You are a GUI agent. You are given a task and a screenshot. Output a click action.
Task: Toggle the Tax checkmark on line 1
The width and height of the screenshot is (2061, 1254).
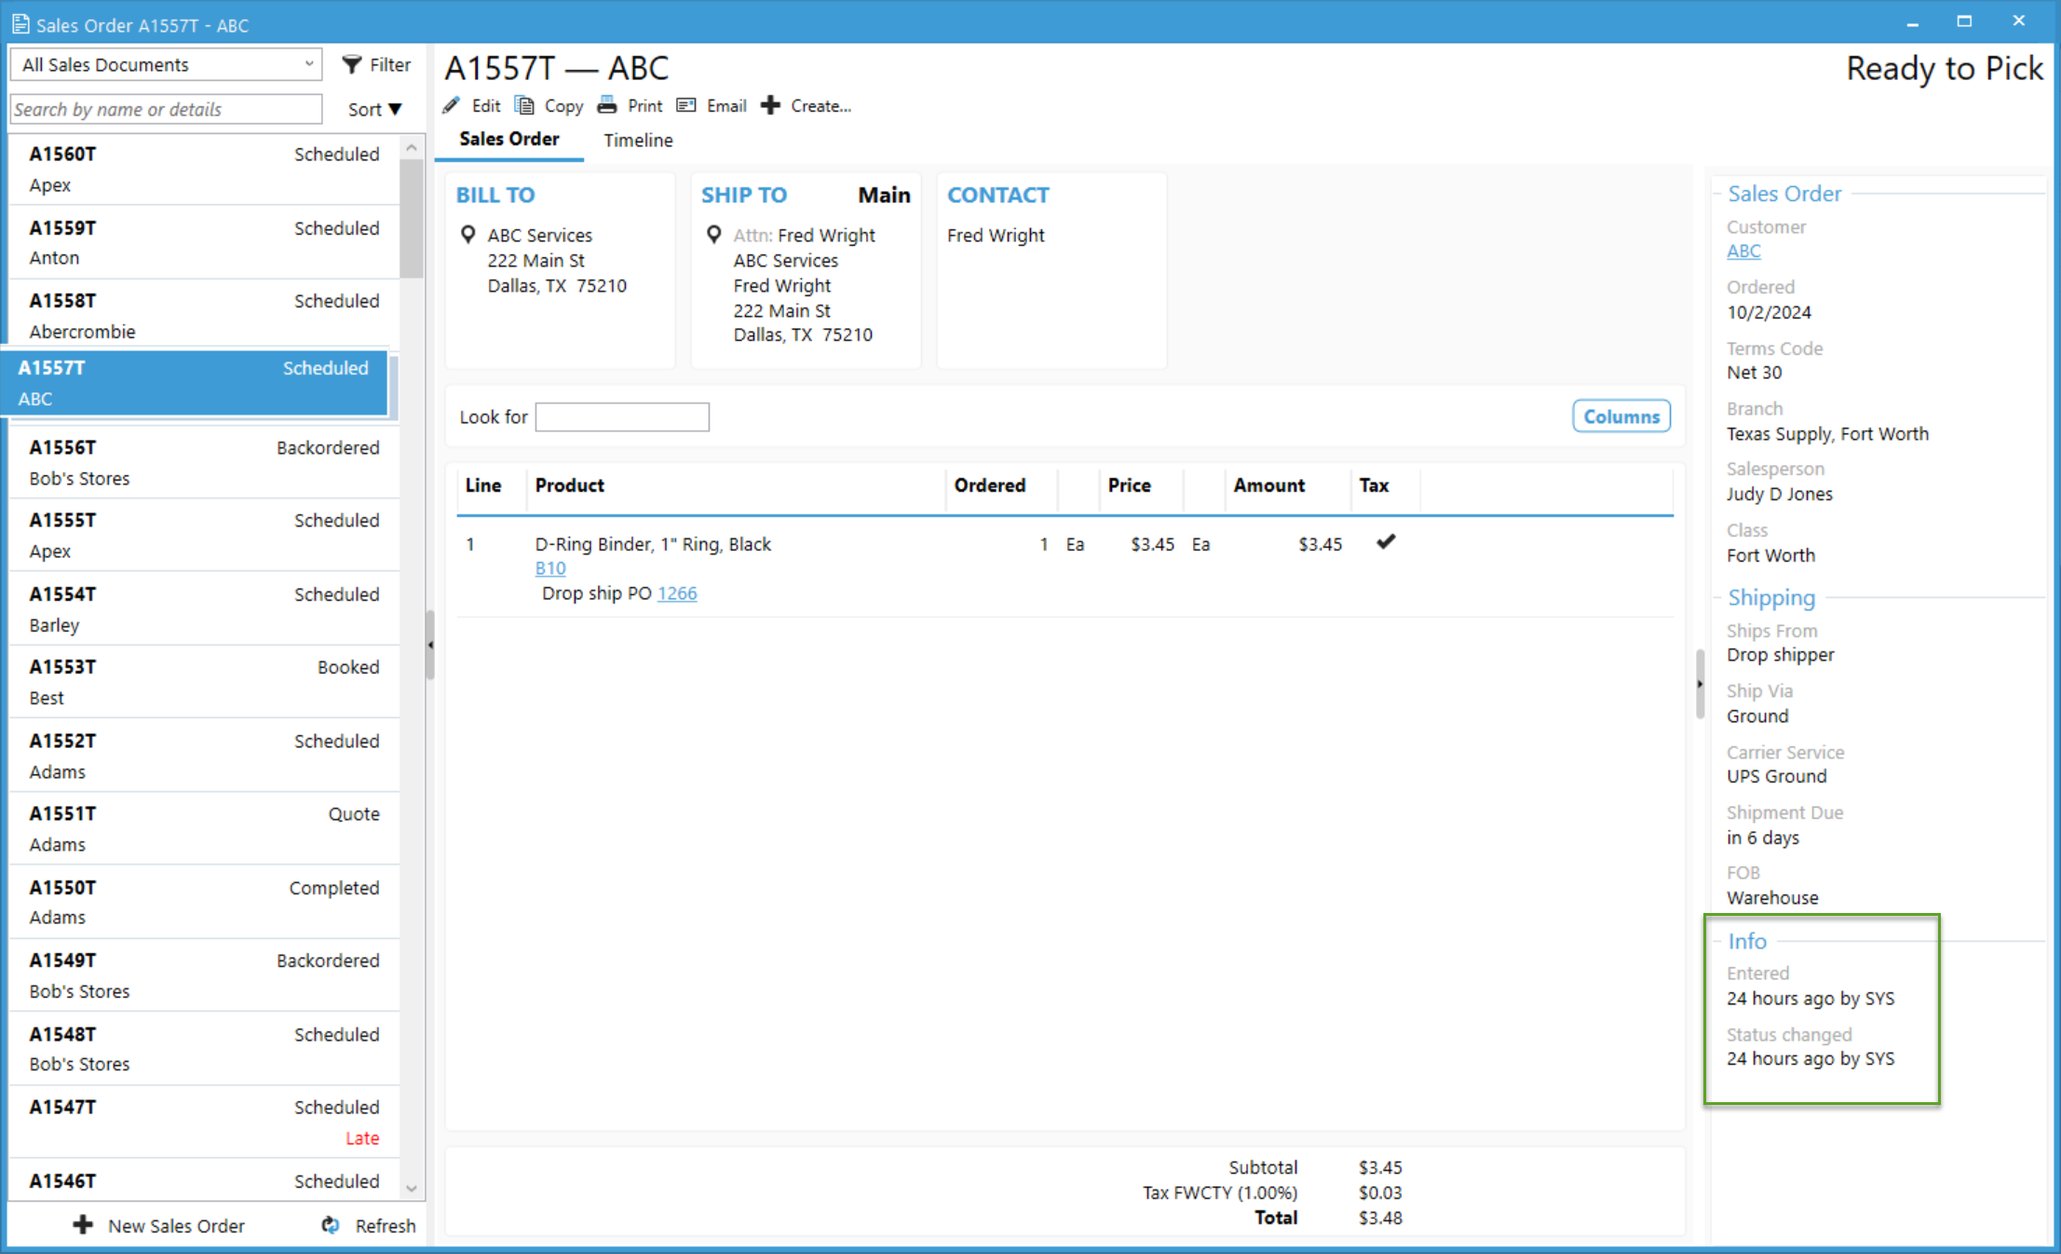(x=1386, y=542)
